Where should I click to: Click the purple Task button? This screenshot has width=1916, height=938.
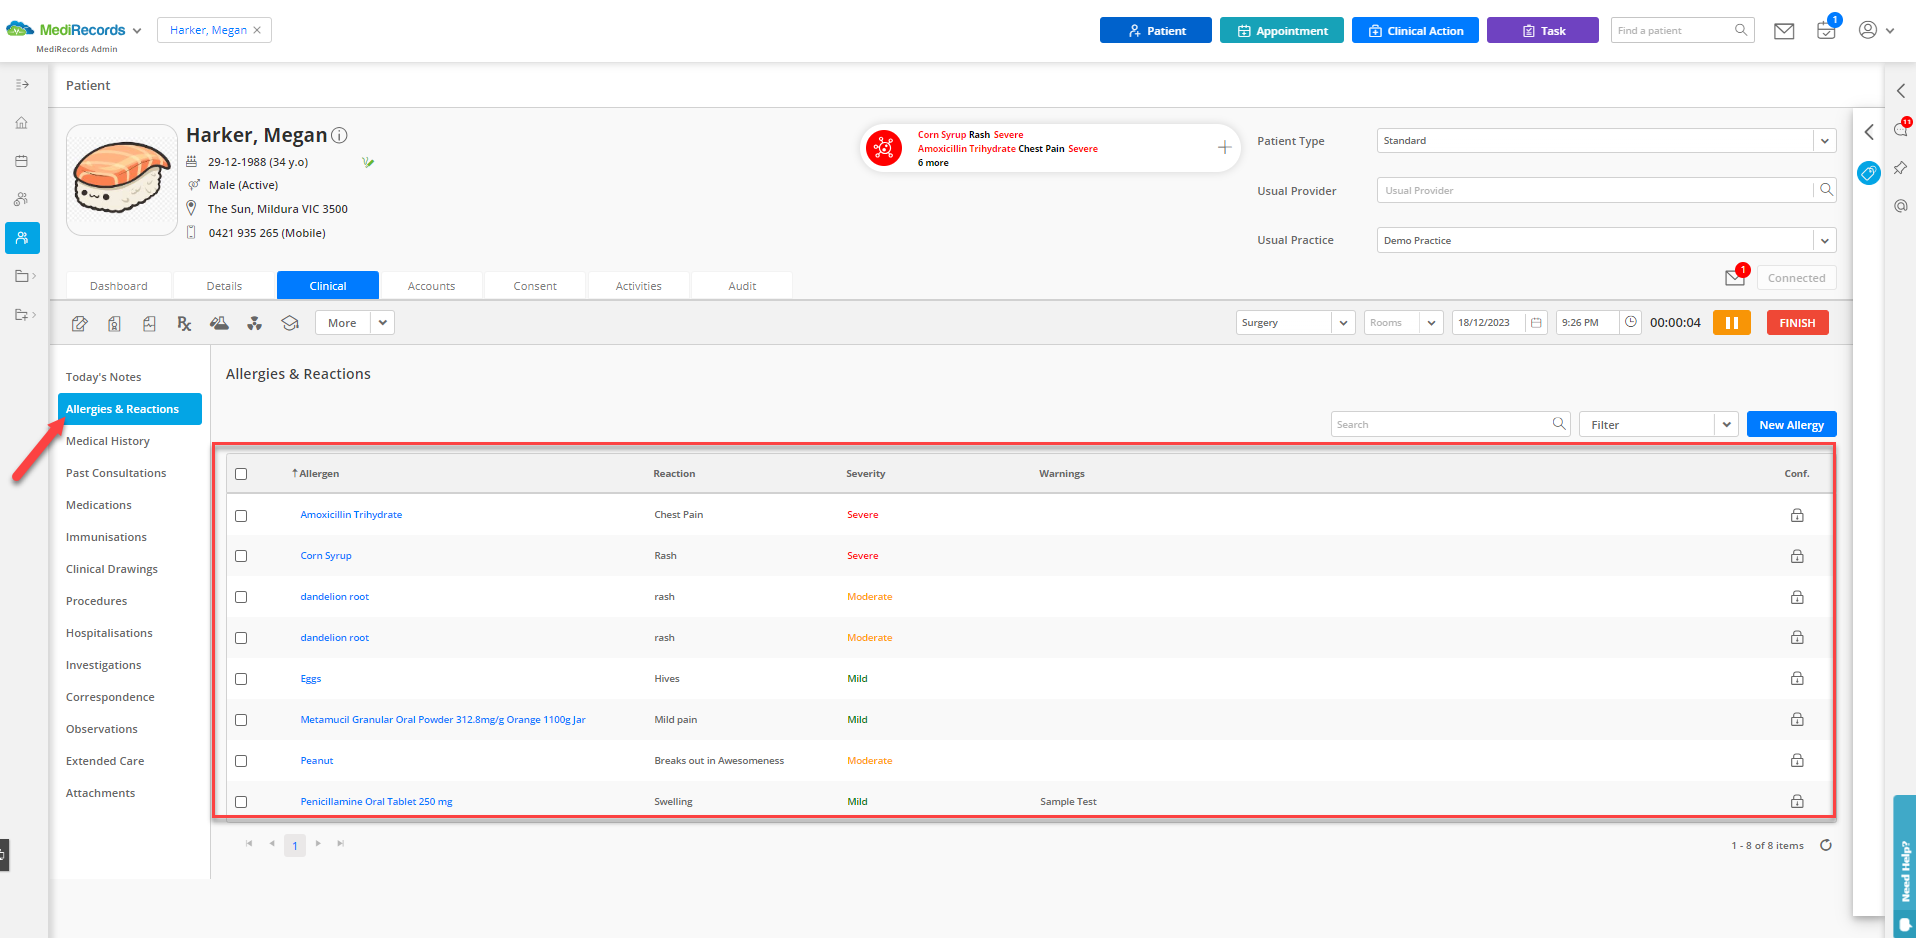[1542, 30]
